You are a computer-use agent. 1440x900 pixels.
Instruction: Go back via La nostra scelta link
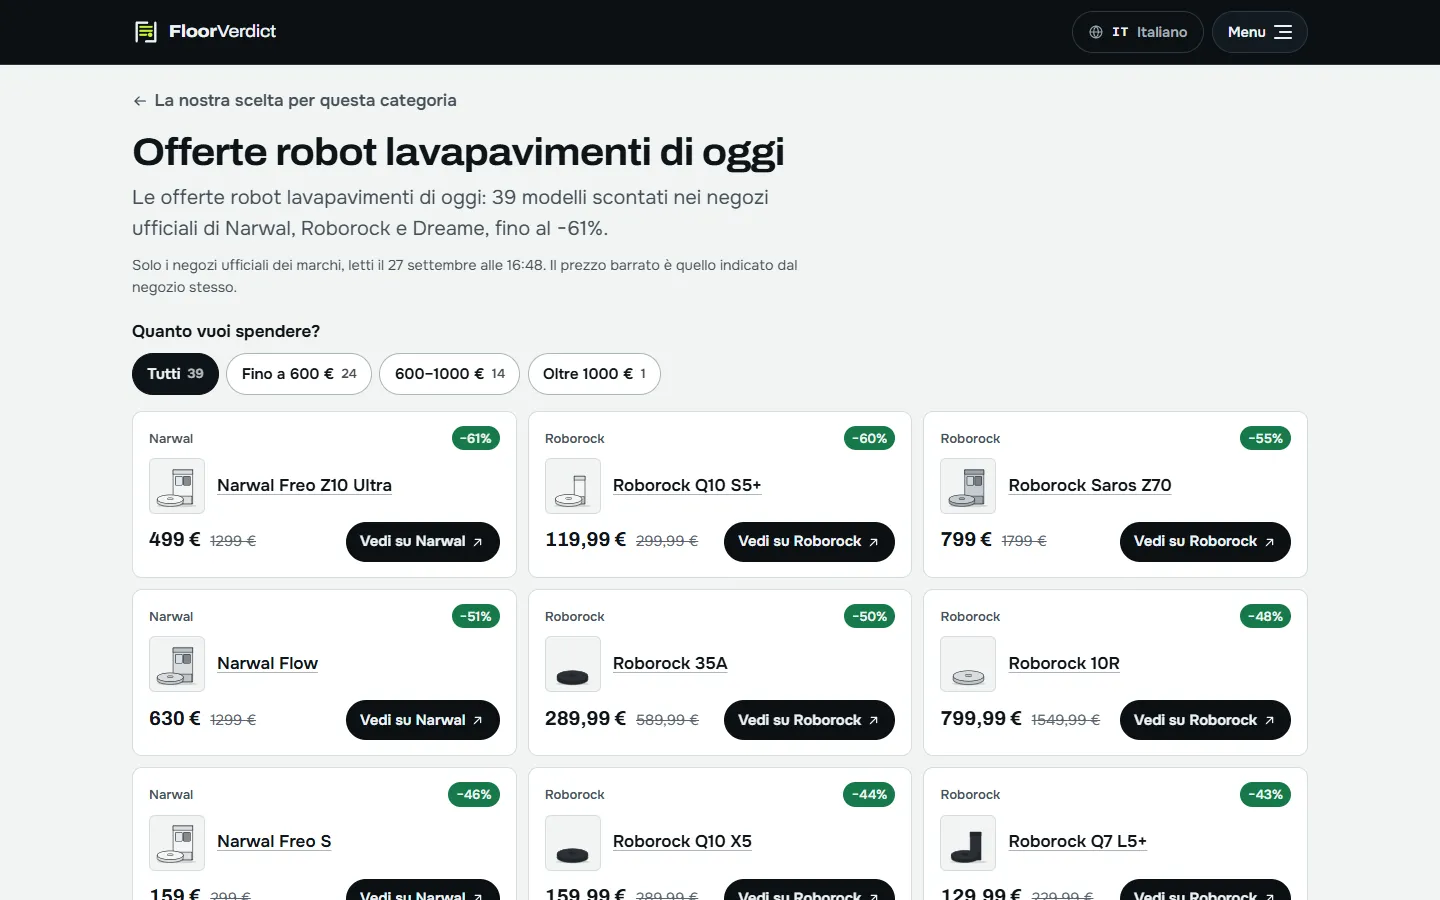click(294, 100)
